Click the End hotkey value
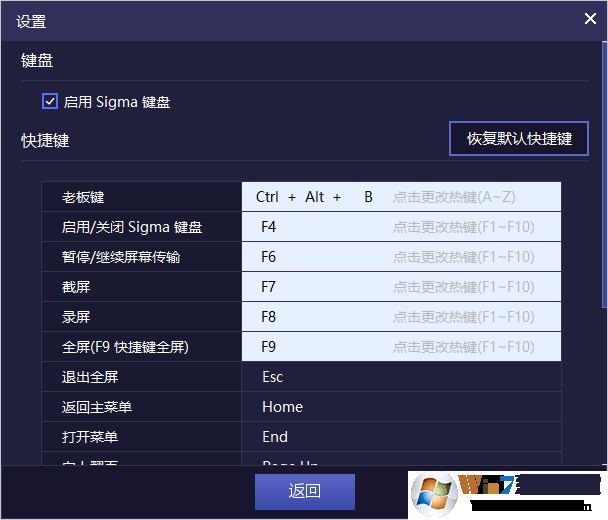 (x=275, y=437)
